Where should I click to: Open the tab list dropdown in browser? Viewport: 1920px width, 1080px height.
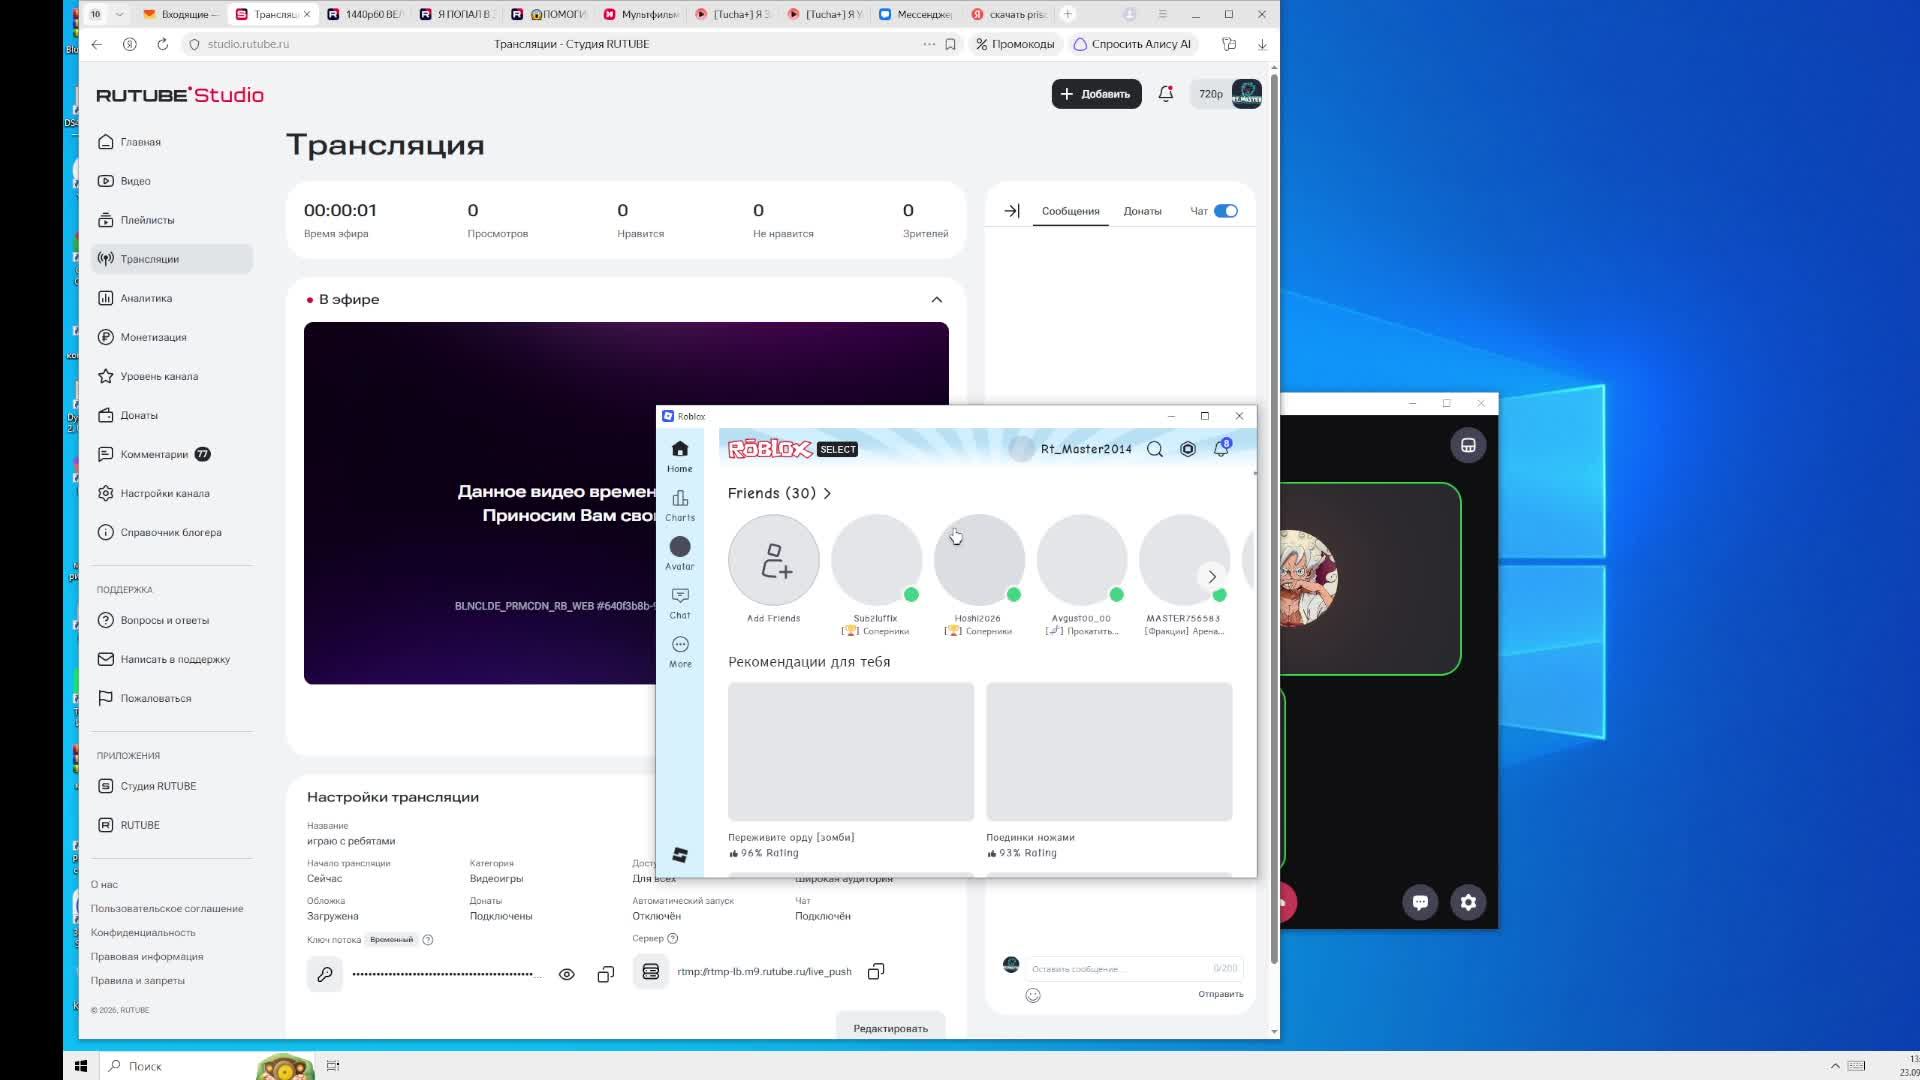pos(119,14)
